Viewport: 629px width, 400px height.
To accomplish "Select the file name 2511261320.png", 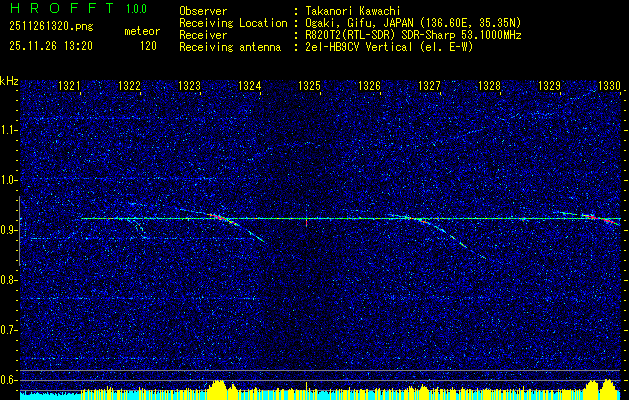I will tap(51, 27).
